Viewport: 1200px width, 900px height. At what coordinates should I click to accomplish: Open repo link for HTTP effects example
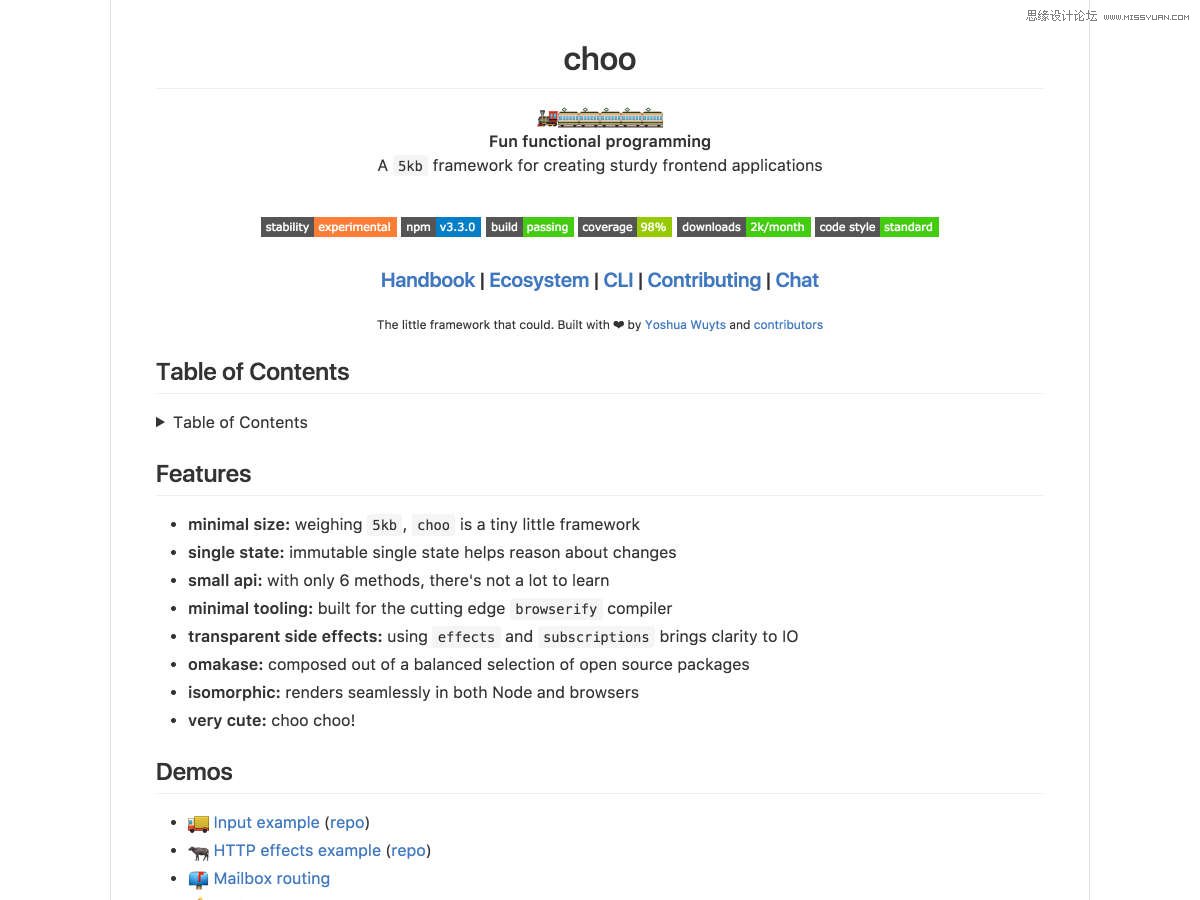click(408, 850)
